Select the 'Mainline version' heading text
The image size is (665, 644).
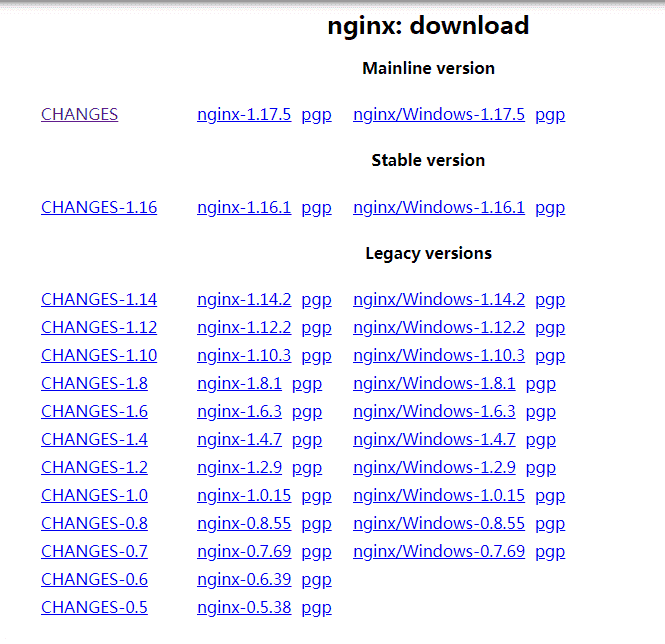pyautogui.click(x=428, y=68)
